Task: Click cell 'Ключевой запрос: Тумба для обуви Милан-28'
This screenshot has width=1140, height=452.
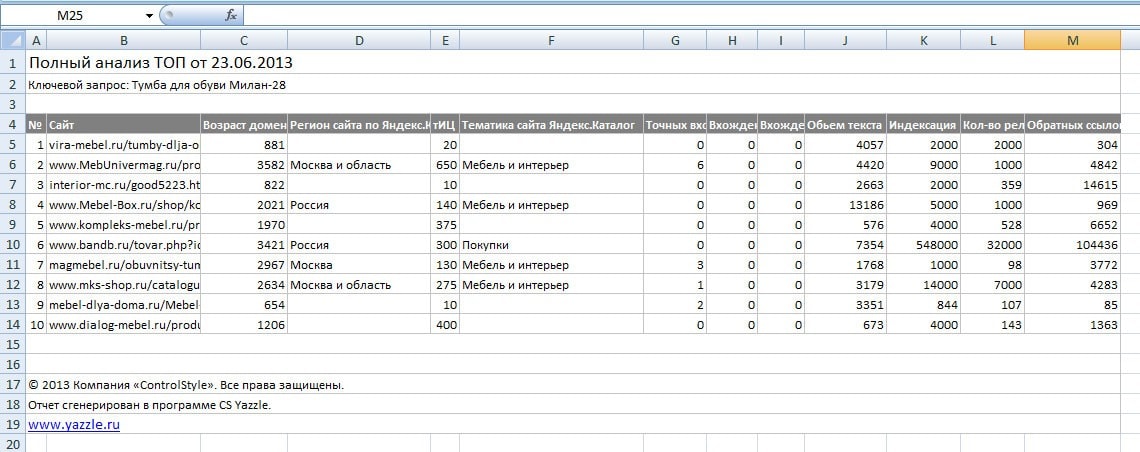Action: (157, 85)
